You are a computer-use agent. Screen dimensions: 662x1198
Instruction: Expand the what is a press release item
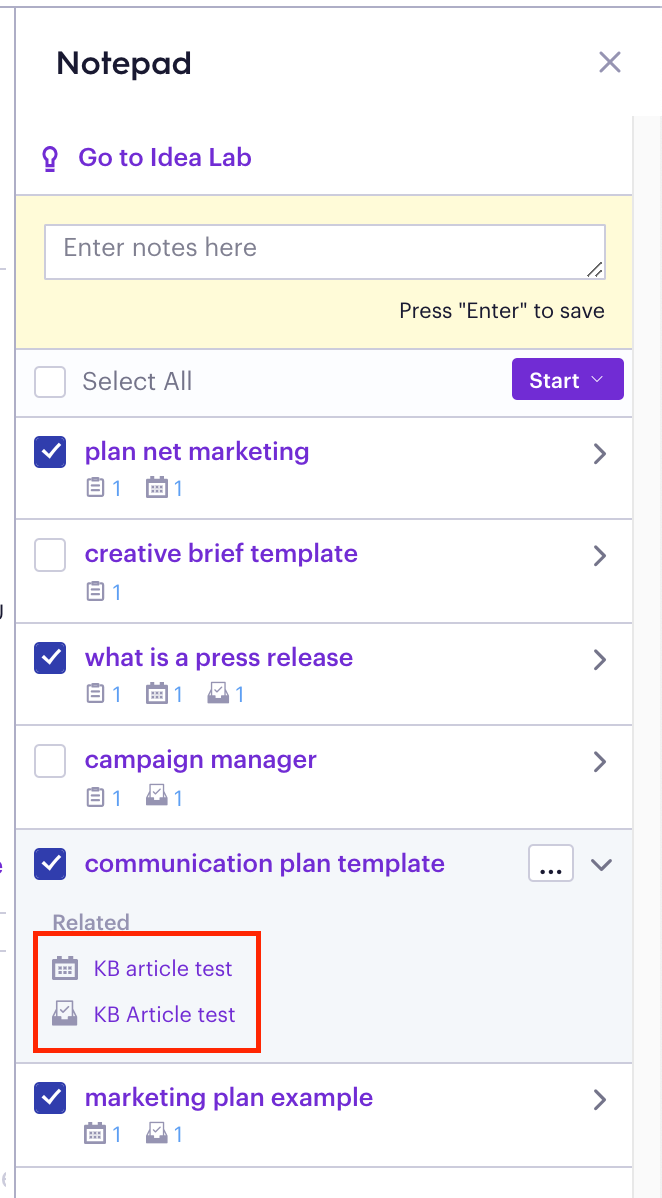600,659
